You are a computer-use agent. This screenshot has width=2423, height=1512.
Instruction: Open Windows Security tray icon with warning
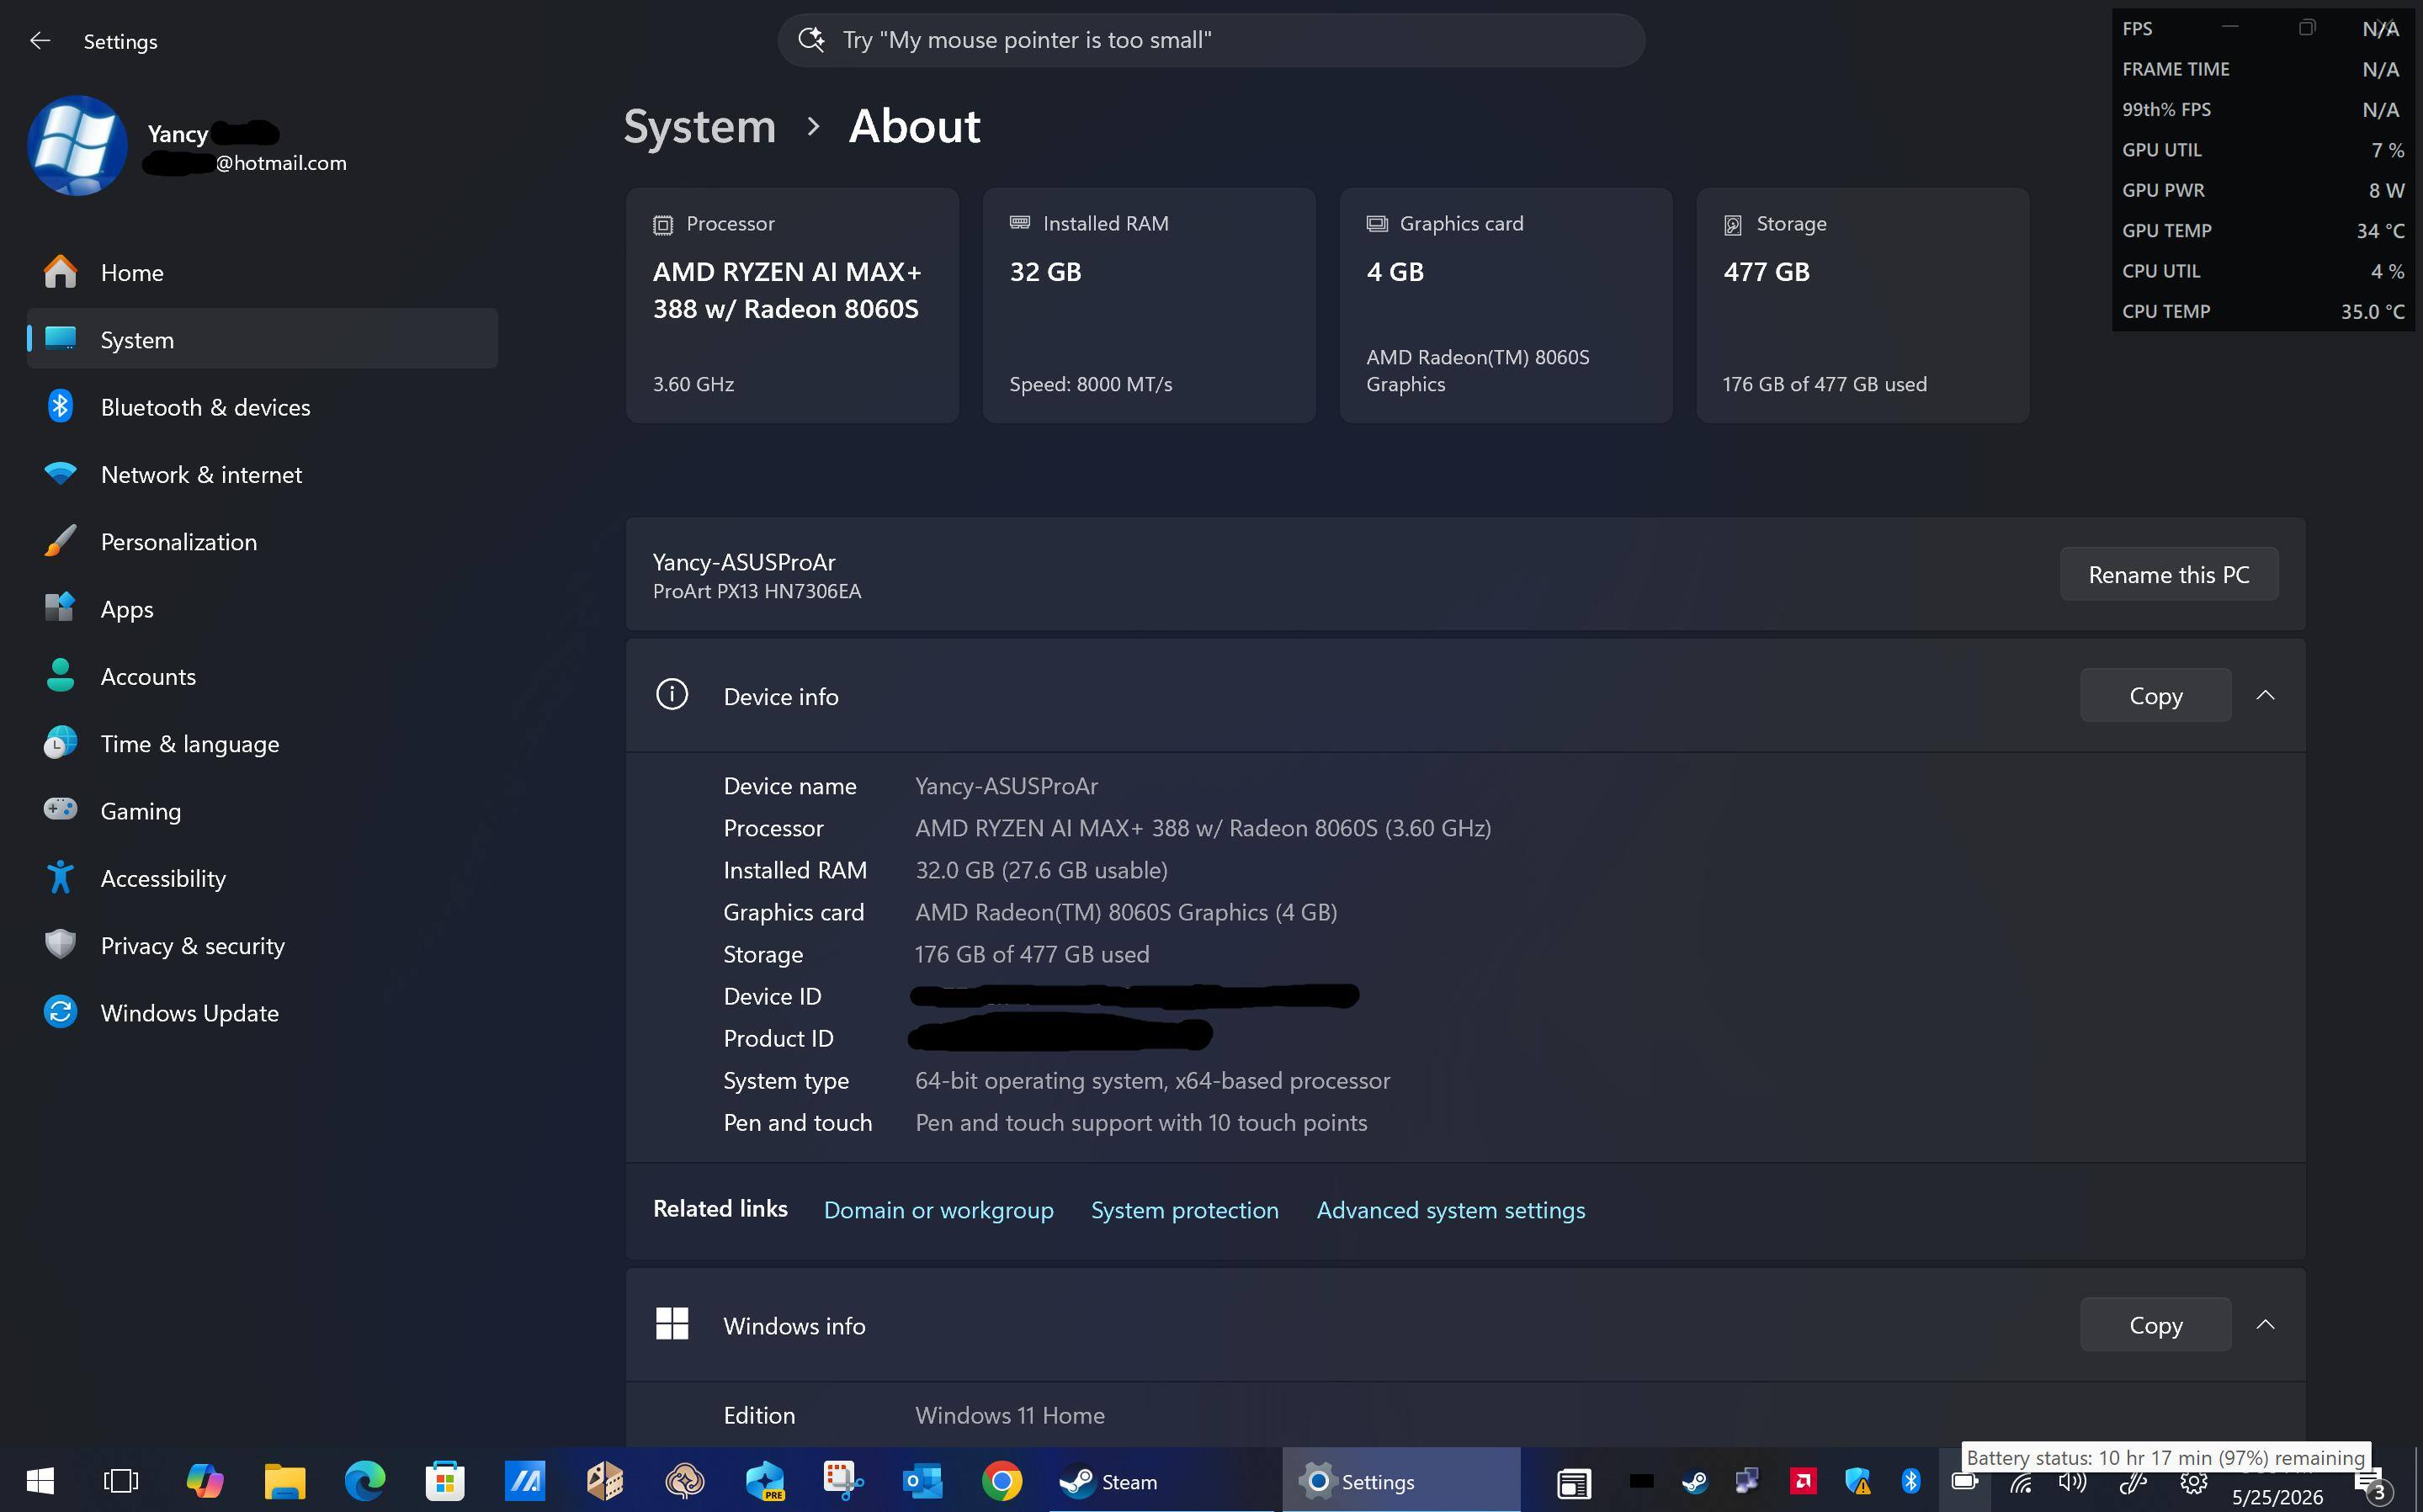[1857, 1481]
